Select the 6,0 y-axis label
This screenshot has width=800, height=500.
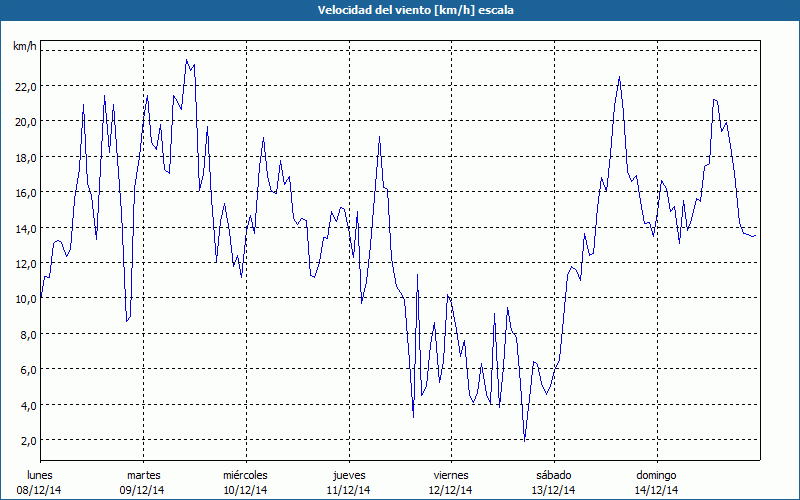point(27,370)
